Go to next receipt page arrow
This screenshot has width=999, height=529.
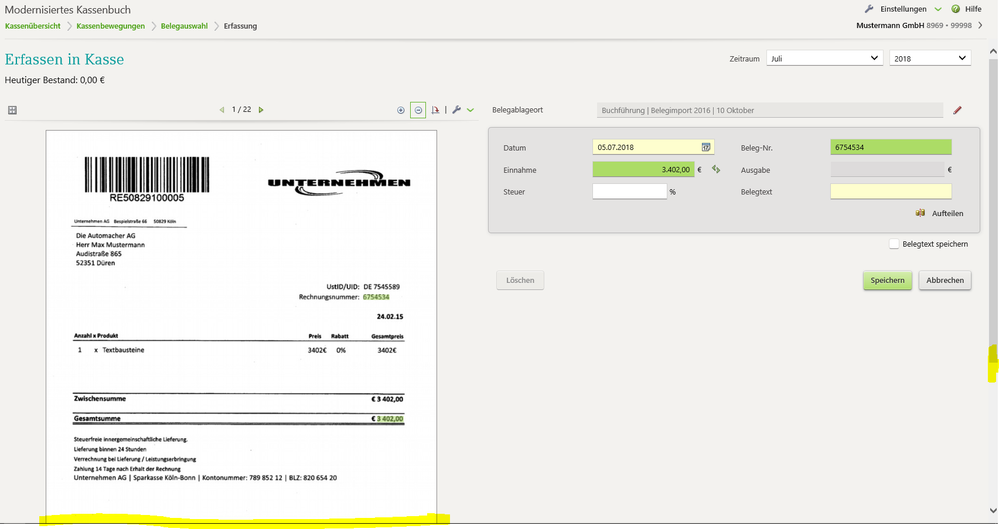(x=261, y=110)
